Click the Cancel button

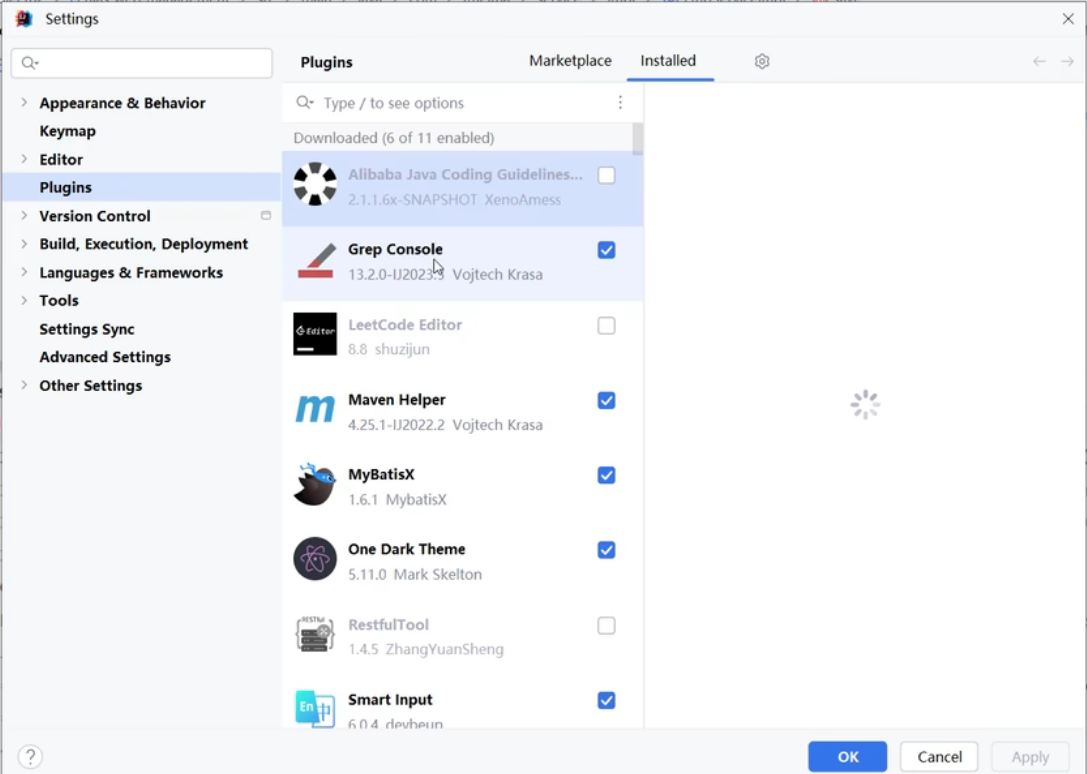939,757
